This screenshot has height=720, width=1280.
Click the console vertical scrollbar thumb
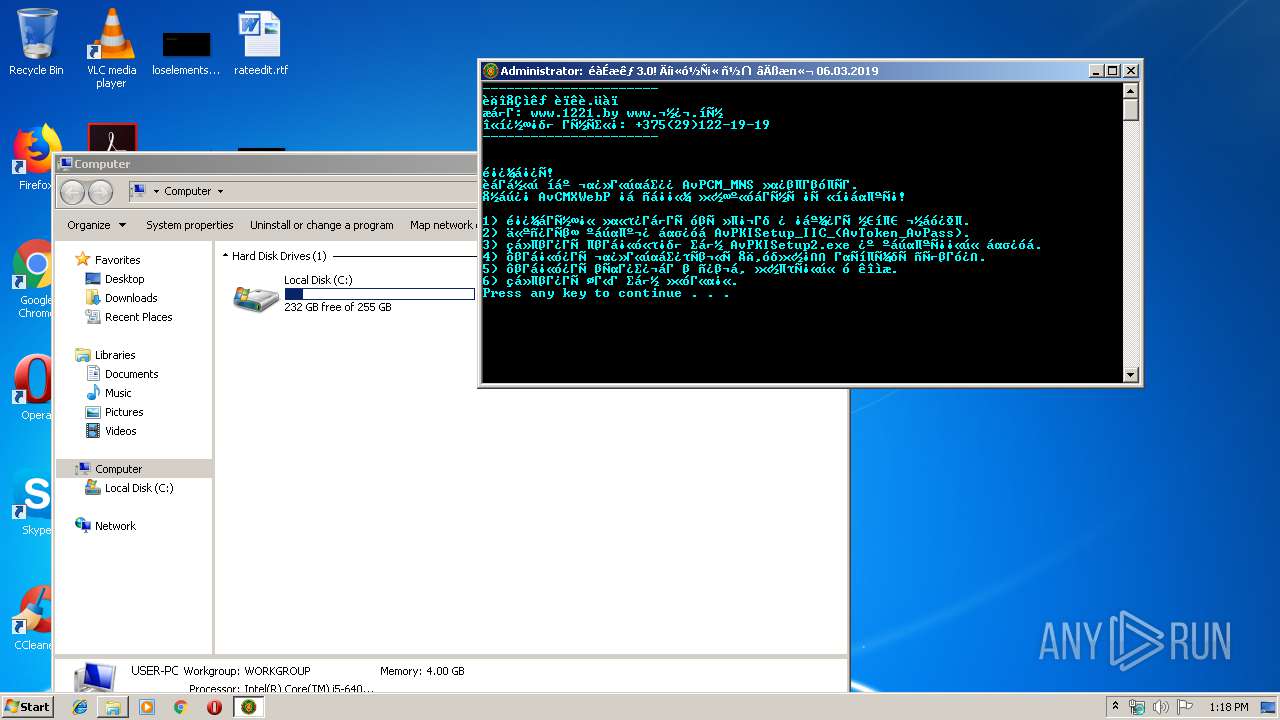(x=1131, y=108)
